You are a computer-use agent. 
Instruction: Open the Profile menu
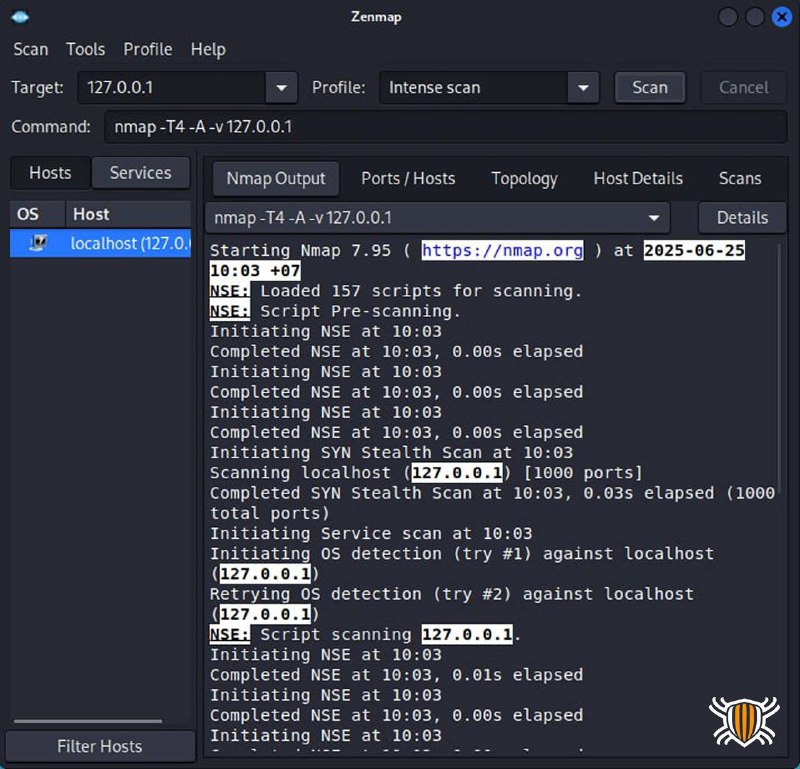click(147, 49)
